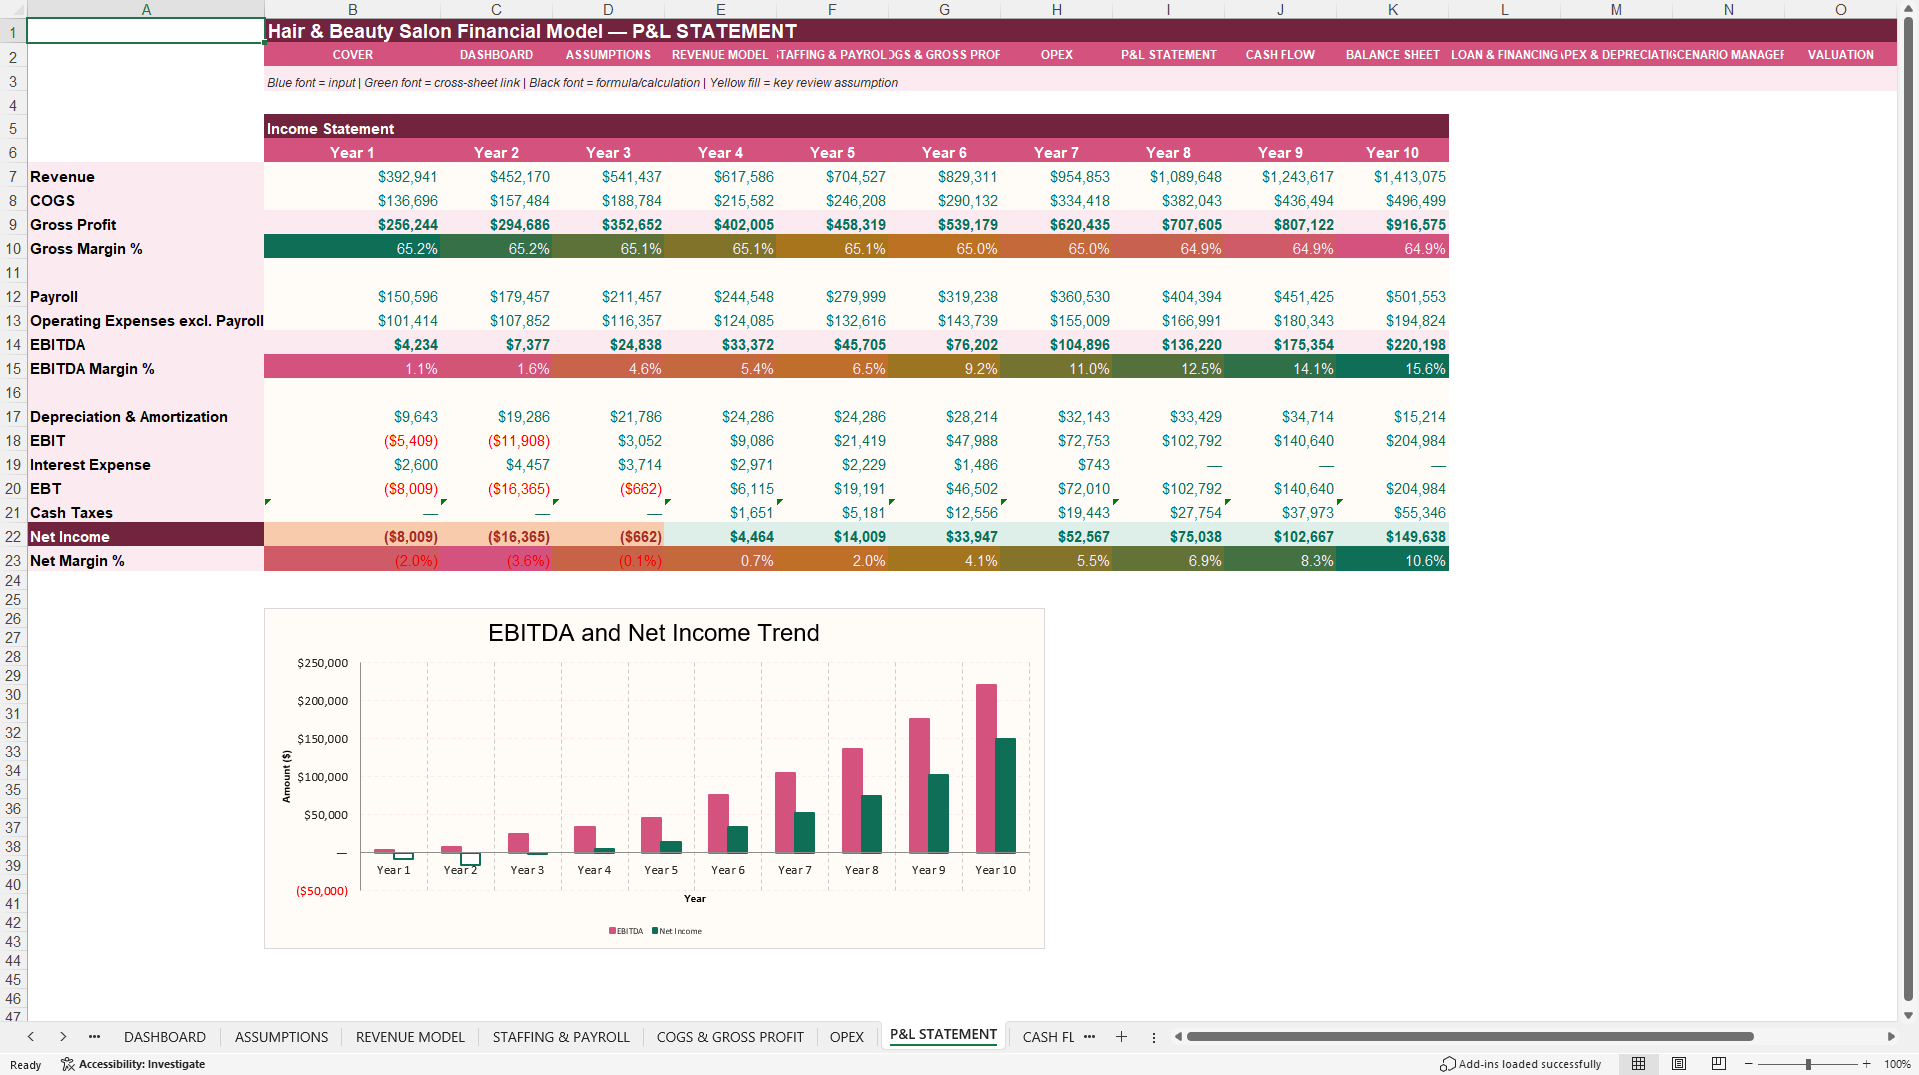Open the partially shown CASH FL sheet tab
The image size is (1919, 1075).
1047,1037
